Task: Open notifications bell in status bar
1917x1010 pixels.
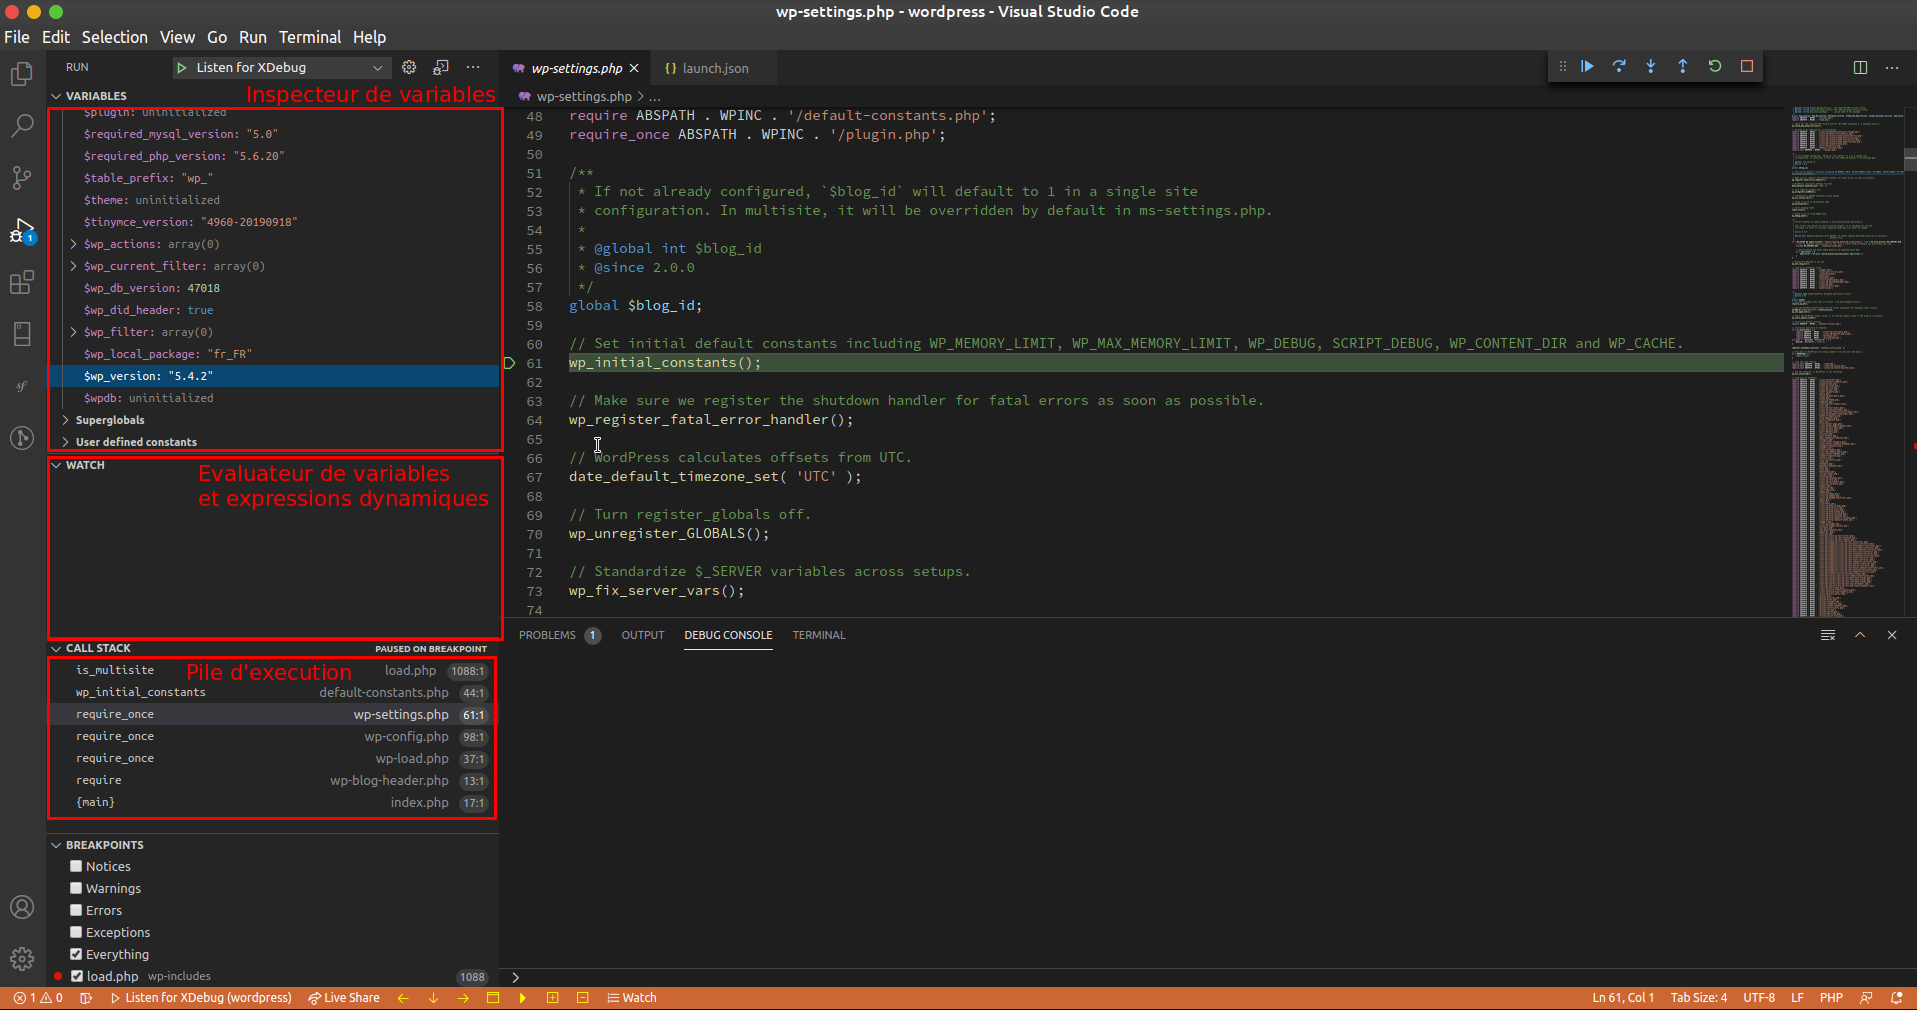Action: (1897, 998)
